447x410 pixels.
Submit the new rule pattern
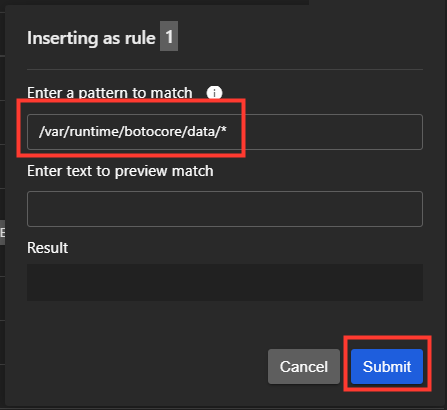coord(387,367)
